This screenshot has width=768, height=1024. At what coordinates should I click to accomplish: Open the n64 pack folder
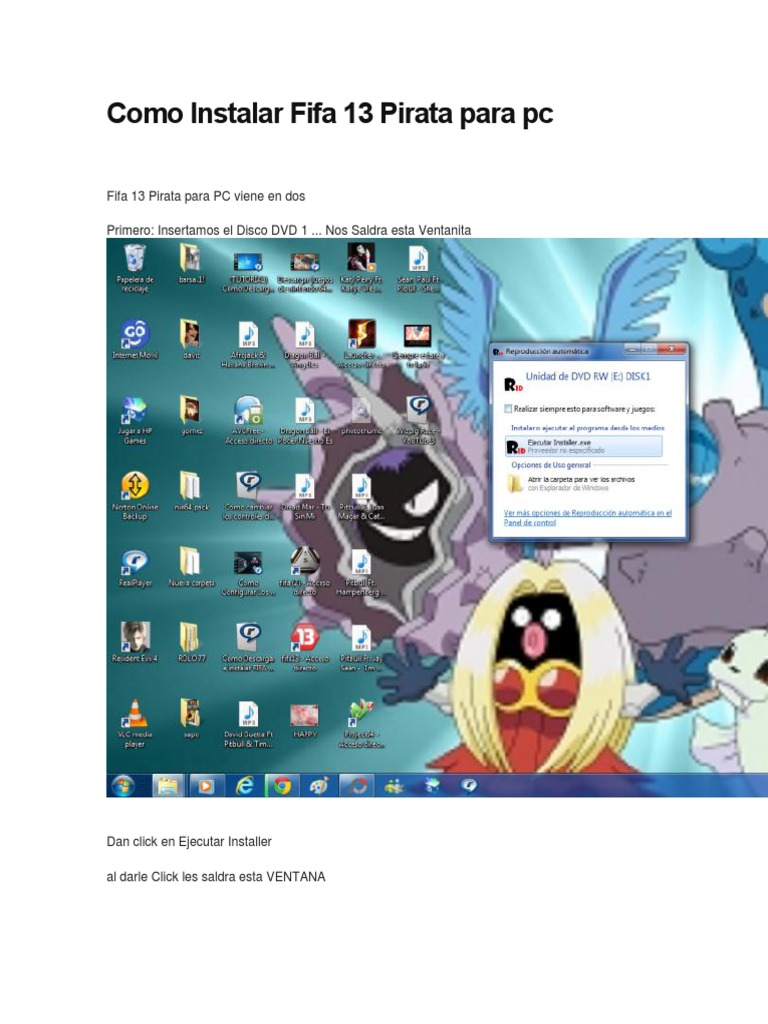coord(191,491)
